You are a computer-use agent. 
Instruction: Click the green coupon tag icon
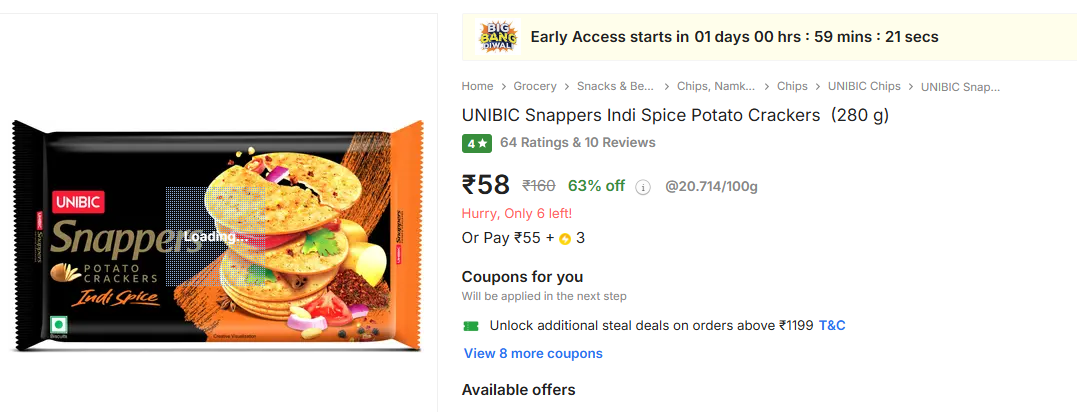(470, 326)
